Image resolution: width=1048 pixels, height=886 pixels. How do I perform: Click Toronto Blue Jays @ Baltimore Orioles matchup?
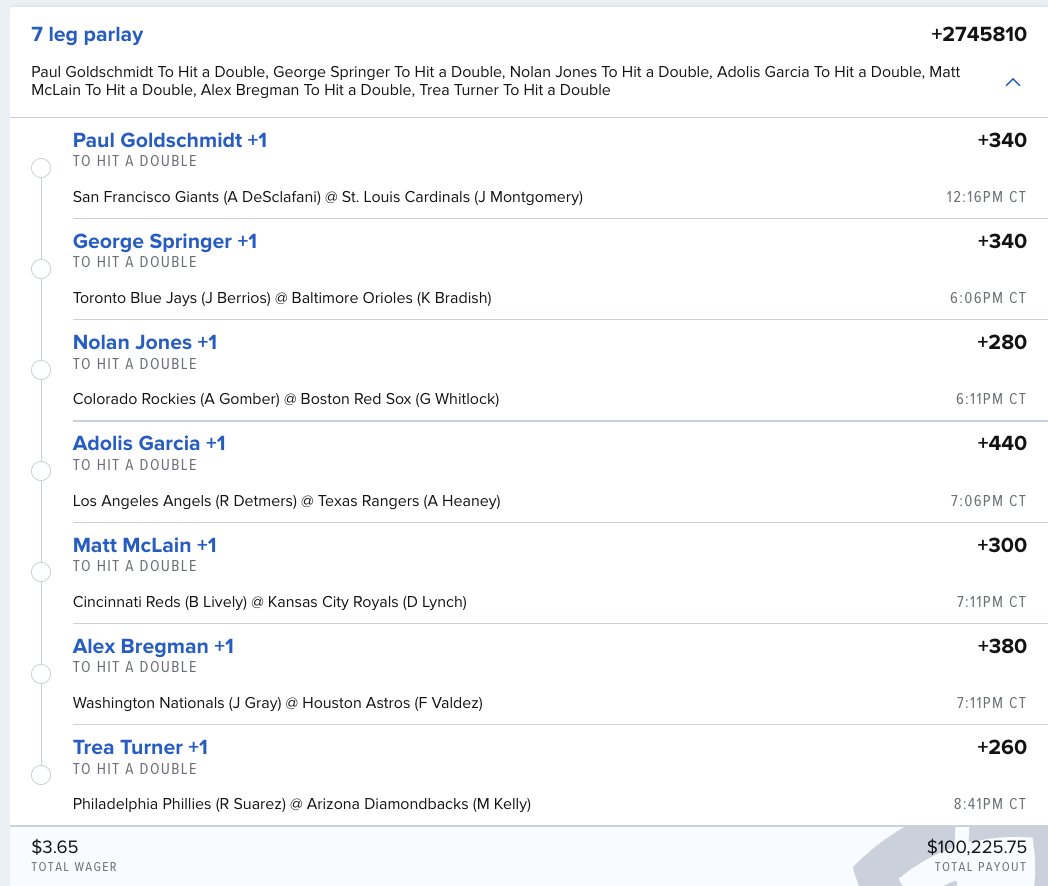(x=282, y=298)
